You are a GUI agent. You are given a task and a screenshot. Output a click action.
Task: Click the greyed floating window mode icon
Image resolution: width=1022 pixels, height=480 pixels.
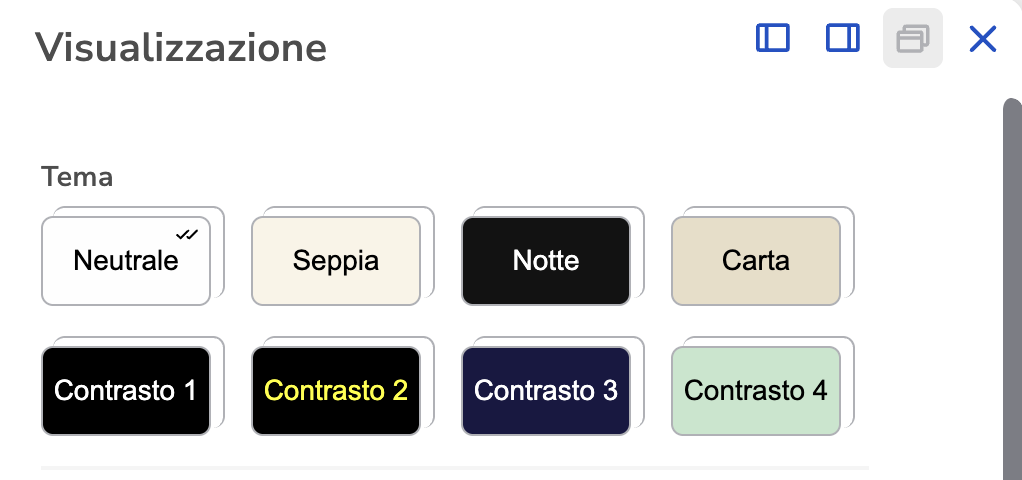coord(912,38)
